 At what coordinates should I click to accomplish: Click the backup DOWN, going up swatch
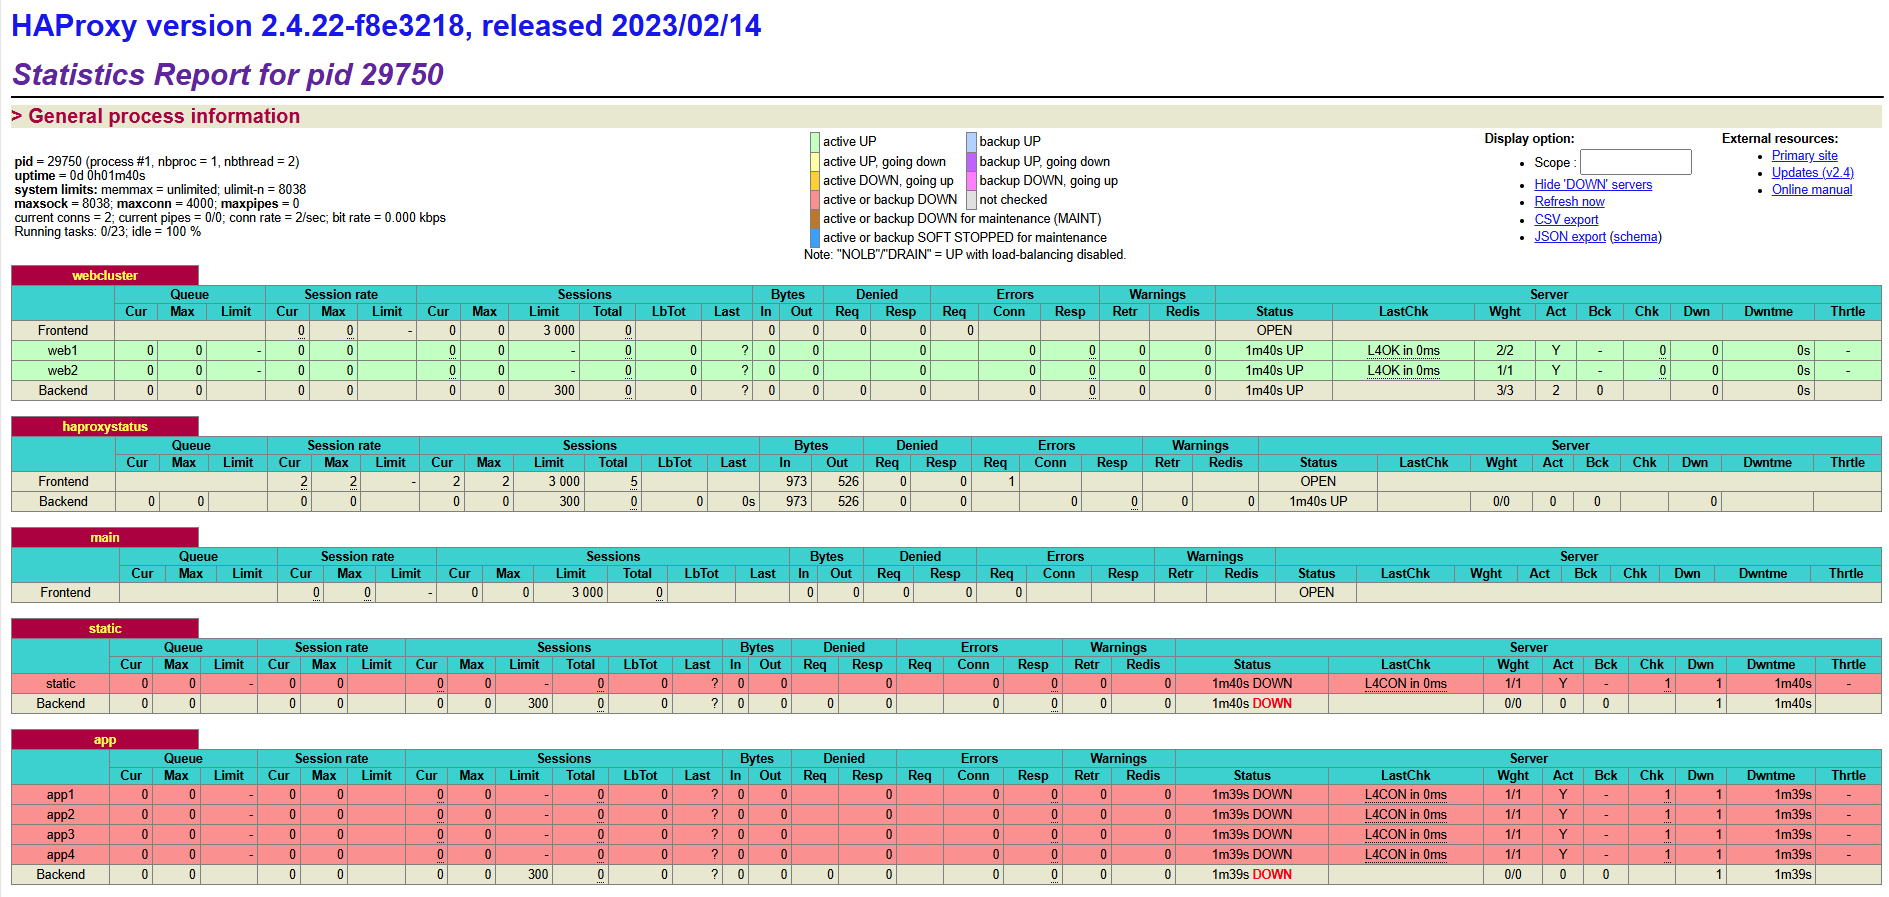971,180
